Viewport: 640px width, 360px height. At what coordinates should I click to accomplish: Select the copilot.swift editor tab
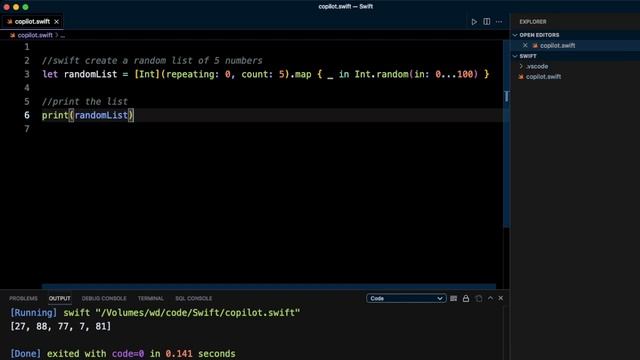click(32, 22)
